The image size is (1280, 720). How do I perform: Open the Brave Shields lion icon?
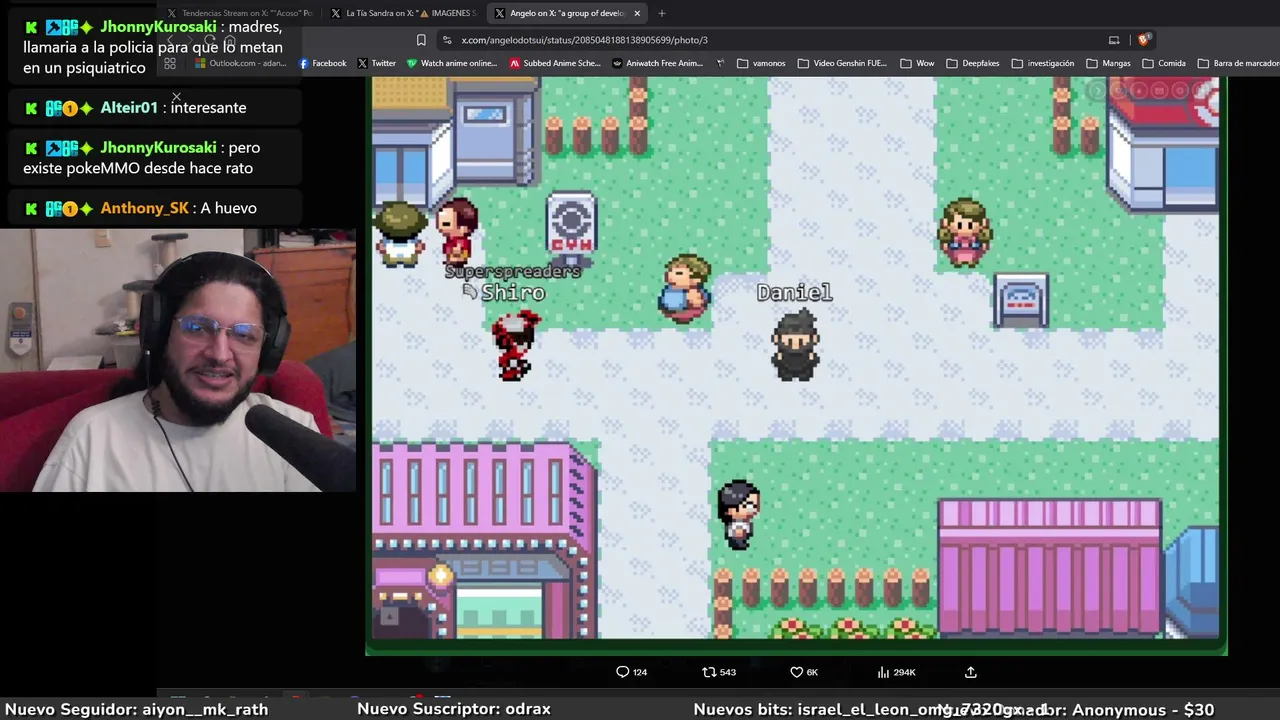pyautogui.click(x=1144, y=40)
